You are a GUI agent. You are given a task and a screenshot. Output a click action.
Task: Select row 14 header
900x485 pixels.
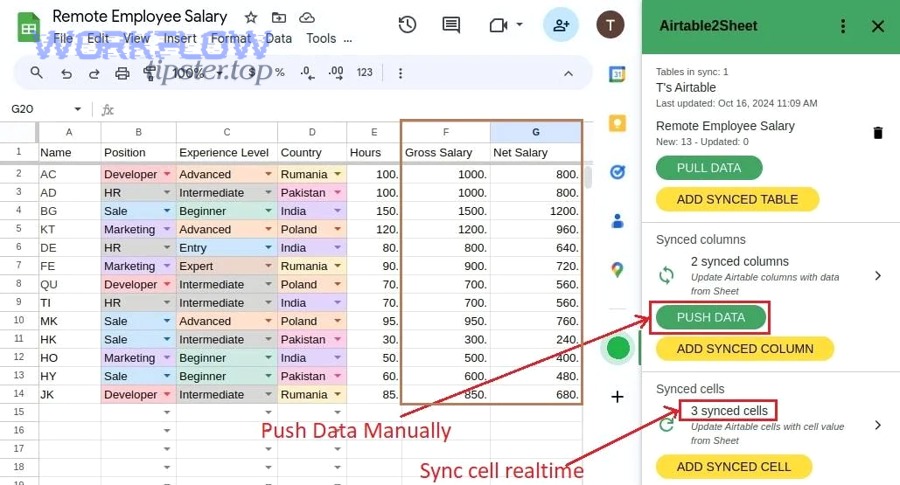[x=18, y=394]
